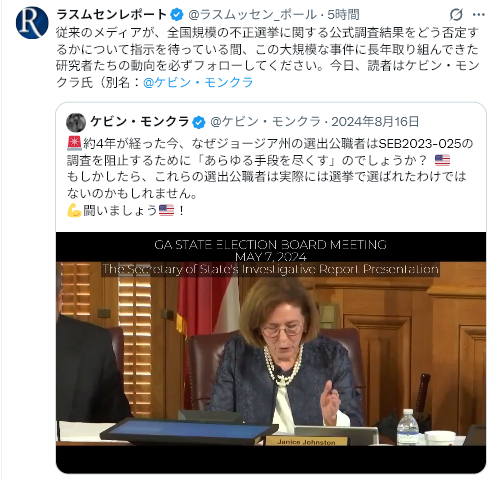The height and width of the screenshot is (480, 492).
Task: Open ラスムセンレポート account name
Action: 112,15
